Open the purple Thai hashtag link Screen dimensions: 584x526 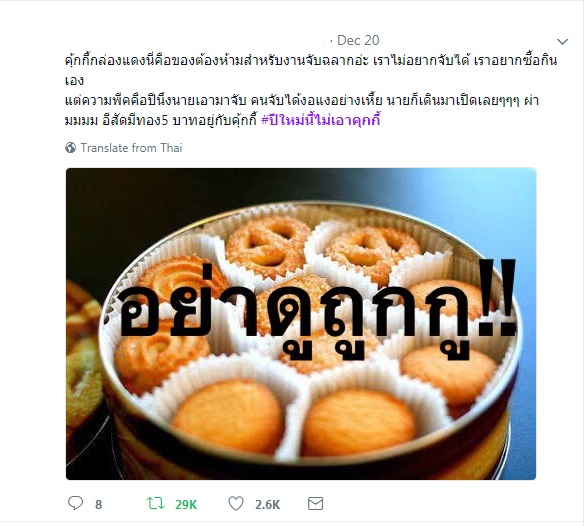pyautogui.click(x=321, y=120)
